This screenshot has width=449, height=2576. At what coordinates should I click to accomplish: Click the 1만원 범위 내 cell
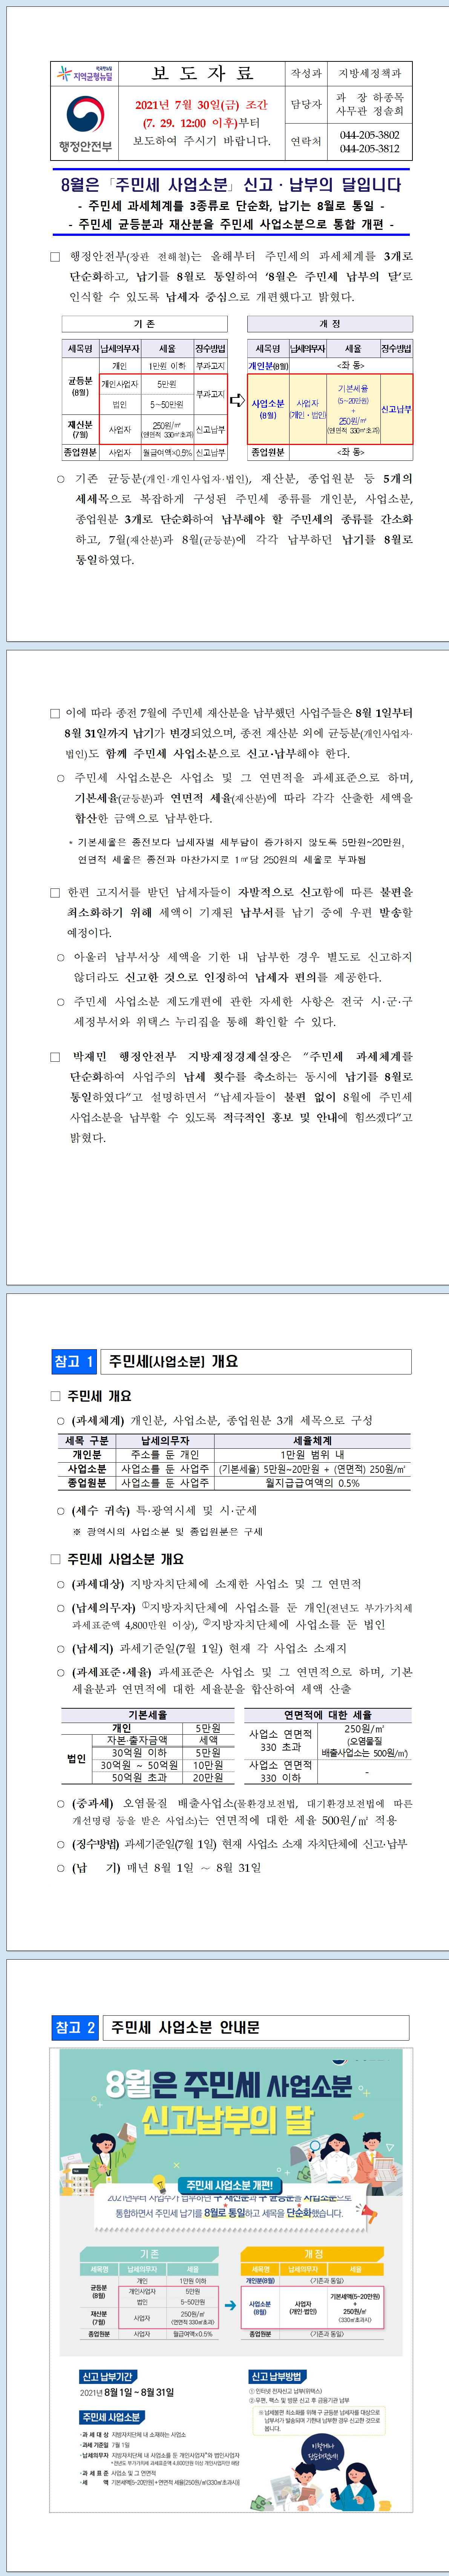312,1455
